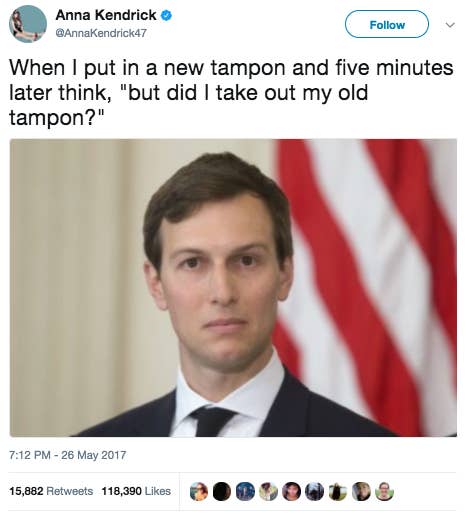Open the 7:12 PM - 26 May 2017 timestamp
The image size is (470, 520).
tap(68, 455)
